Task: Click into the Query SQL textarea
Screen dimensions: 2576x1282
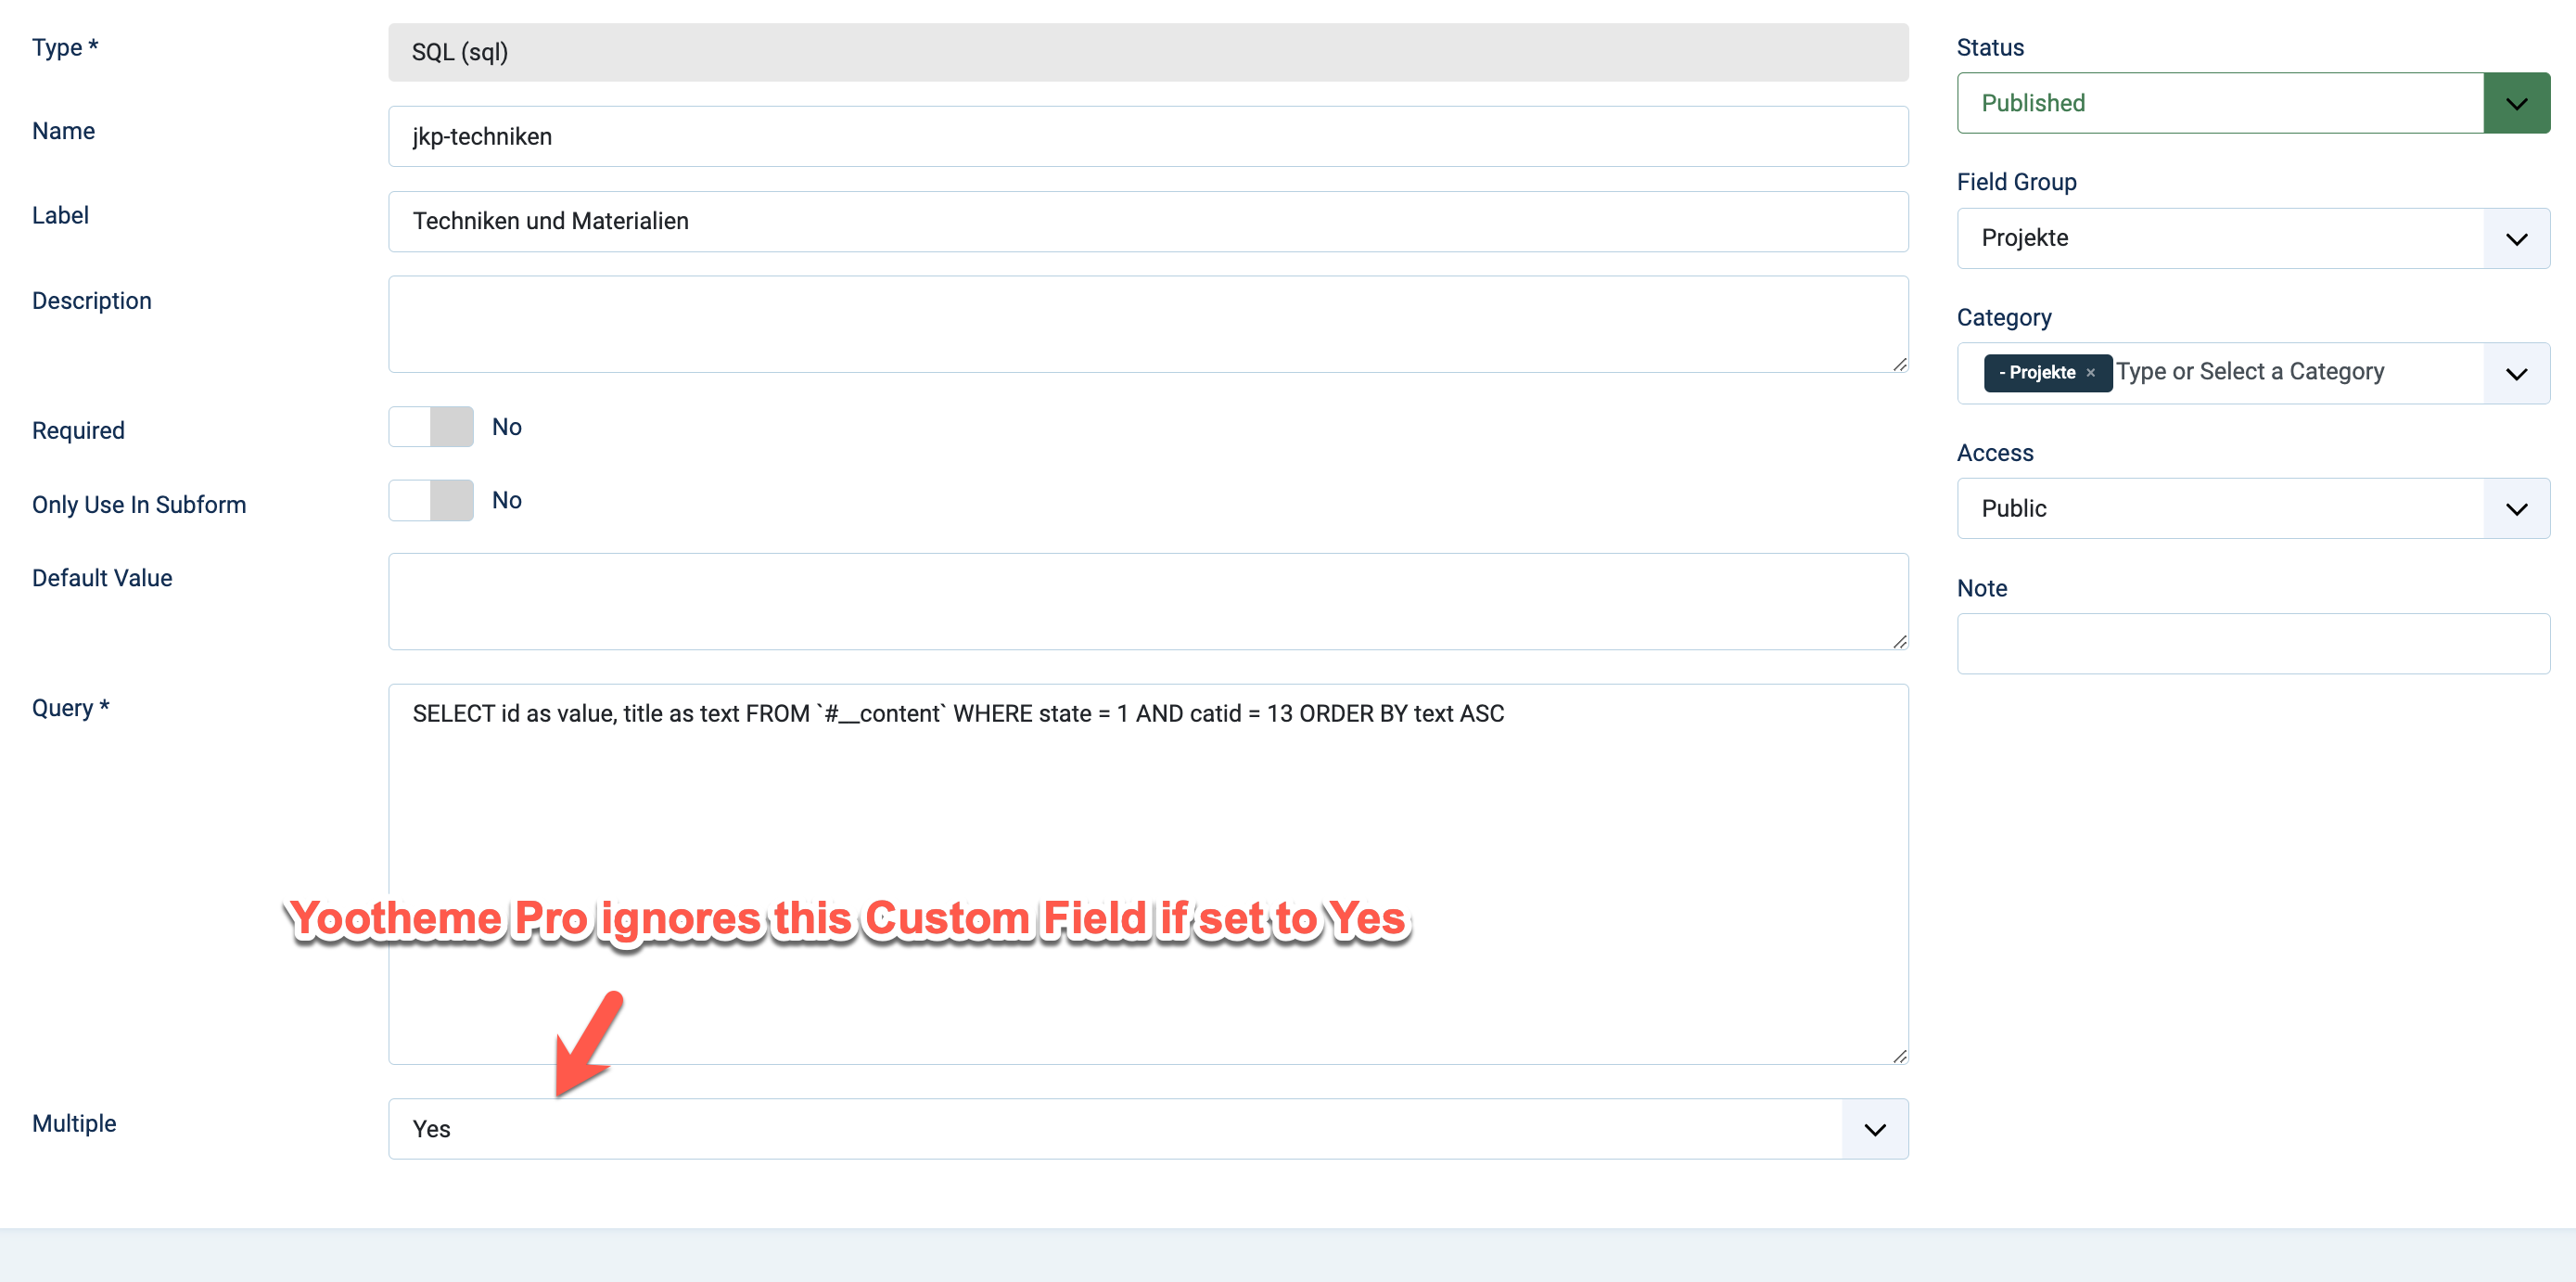Action: pos(1148,873)
